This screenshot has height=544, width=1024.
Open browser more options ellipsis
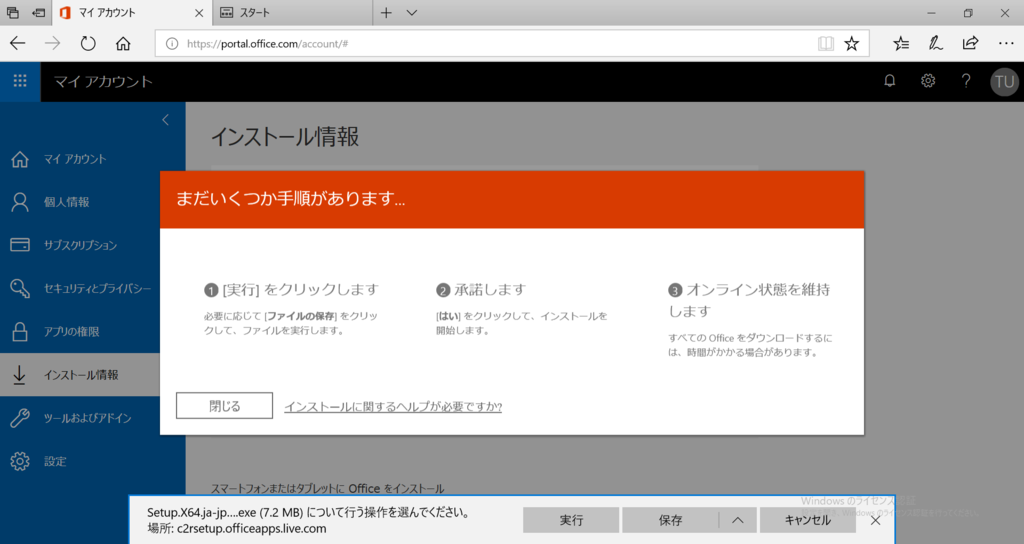coord(1006,44)
